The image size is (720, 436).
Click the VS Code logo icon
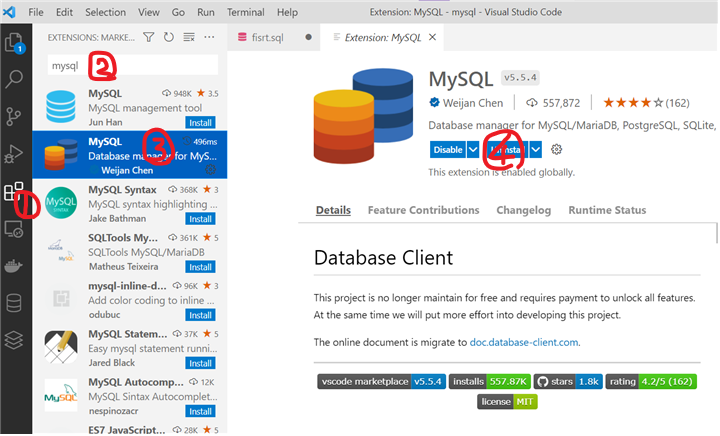coord(9,12)
